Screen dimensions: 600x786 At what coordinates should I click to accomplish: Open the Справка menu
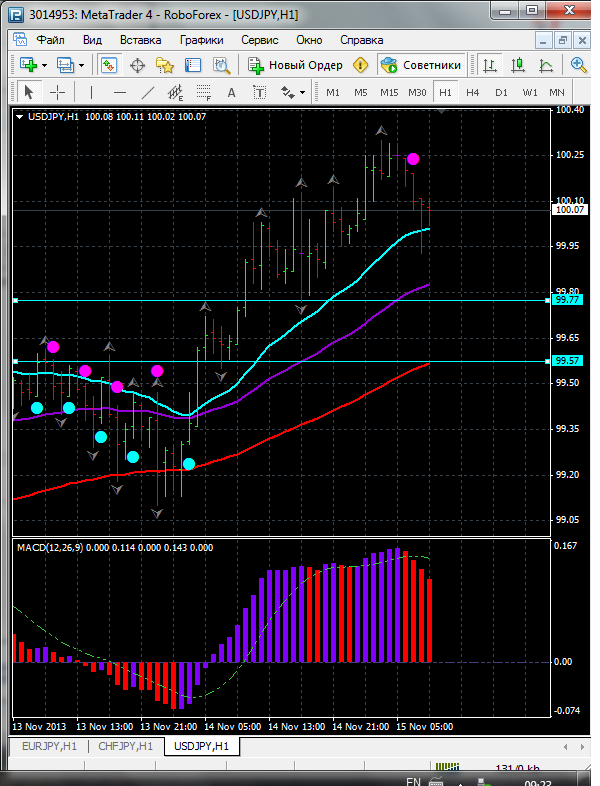tap(361, 40)
